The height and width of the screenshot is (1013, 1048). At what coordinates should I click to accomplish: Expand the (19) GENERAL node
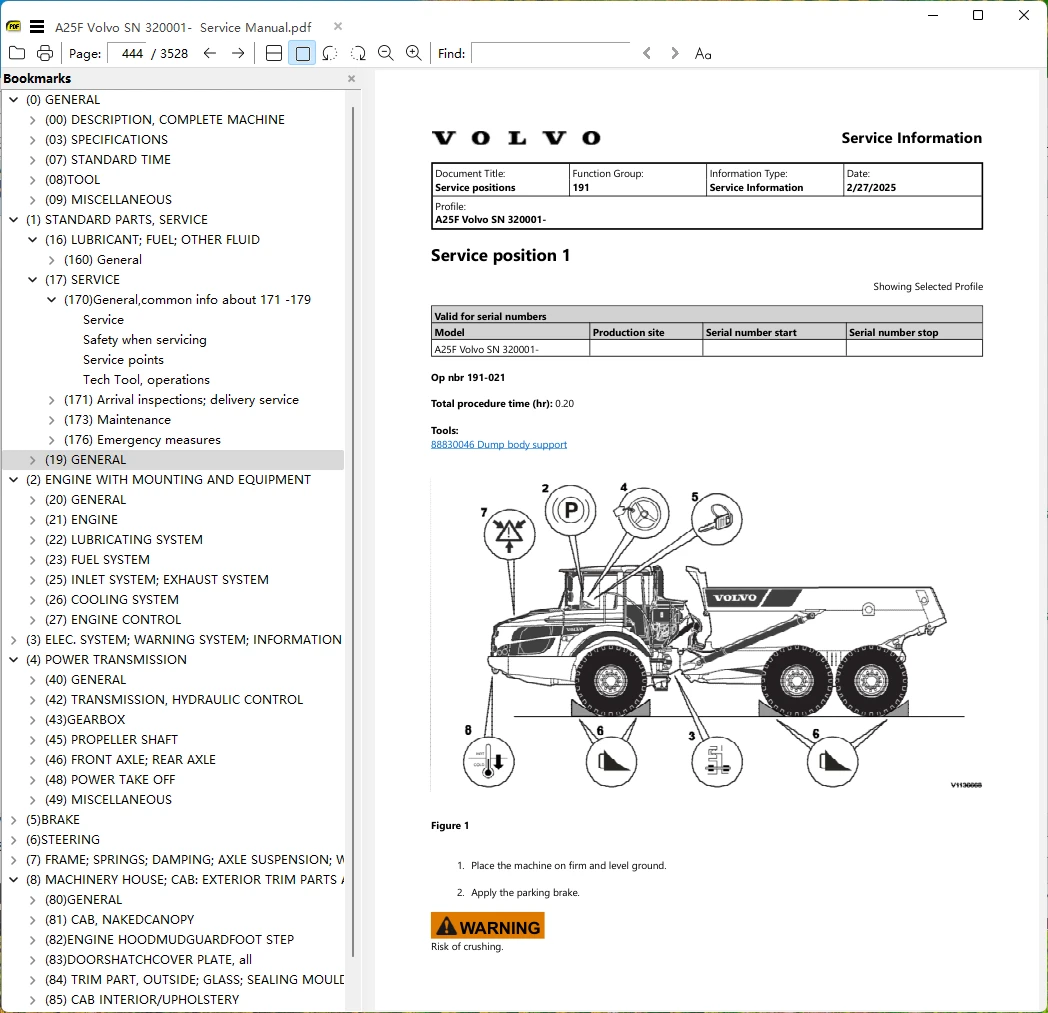pos(32,460)
